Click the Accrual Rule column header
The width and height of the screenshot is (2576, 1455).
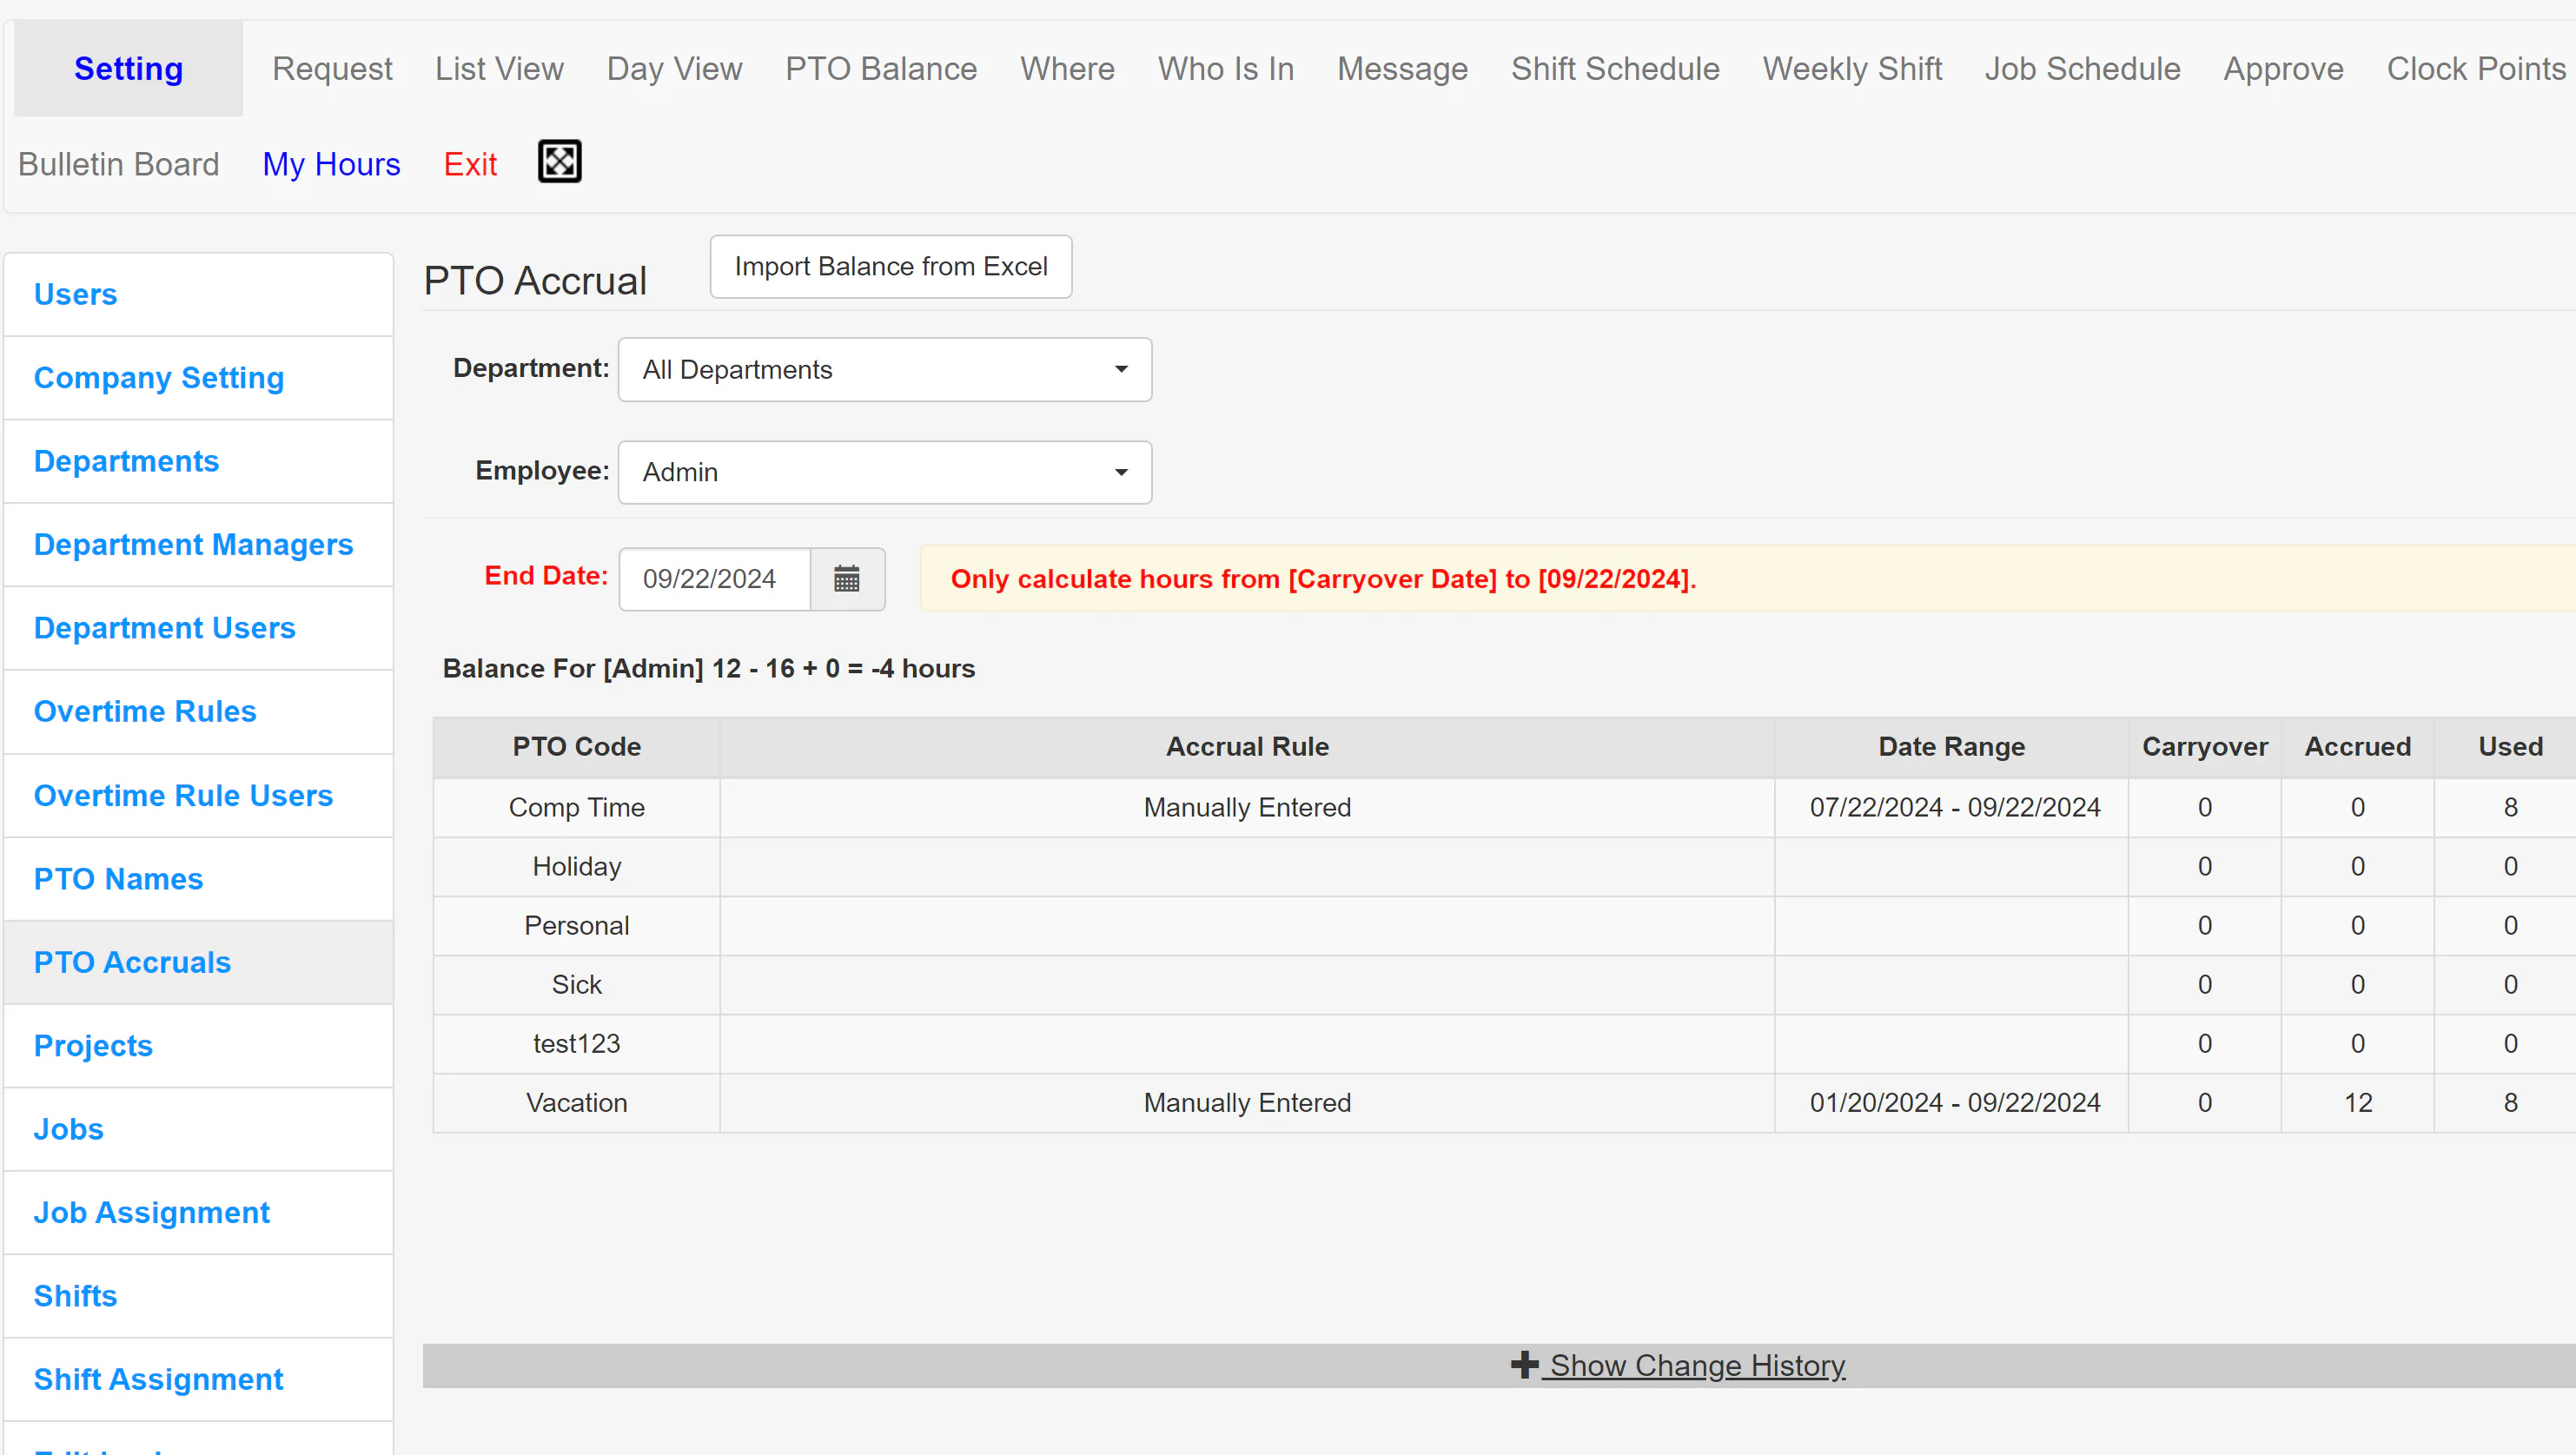(x=1247, y=747)
